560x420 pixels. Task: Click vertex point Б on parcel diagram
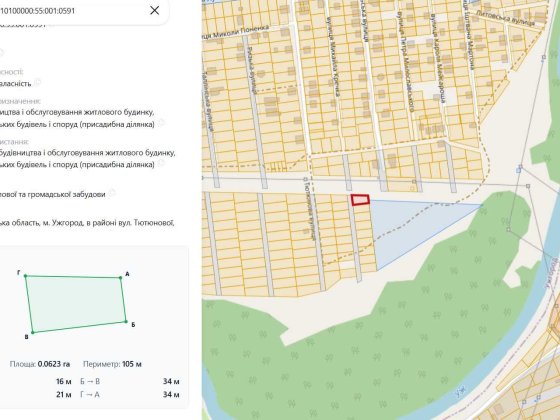(x=126, y=321)
